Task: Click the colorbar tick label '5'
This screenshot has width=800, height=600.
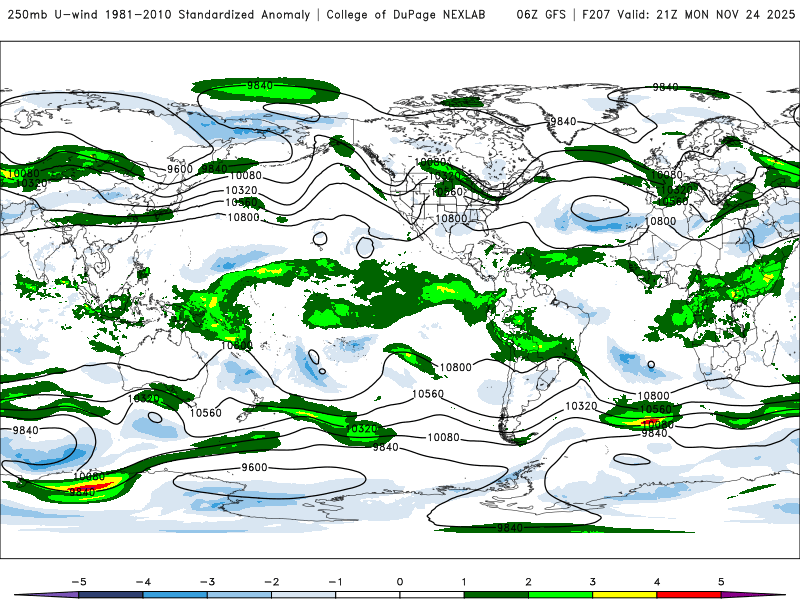Action: point(721,582)
